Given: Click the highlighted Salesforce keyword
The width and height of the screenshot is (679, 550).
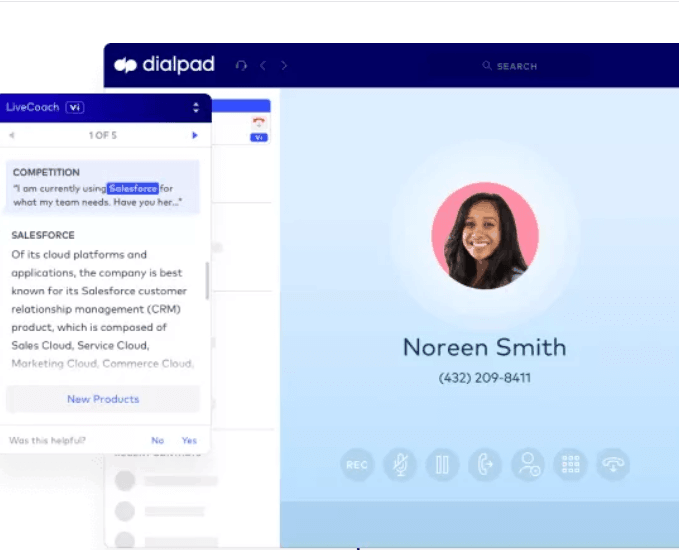Looking at the screenshot, I should tap(133, 188).
